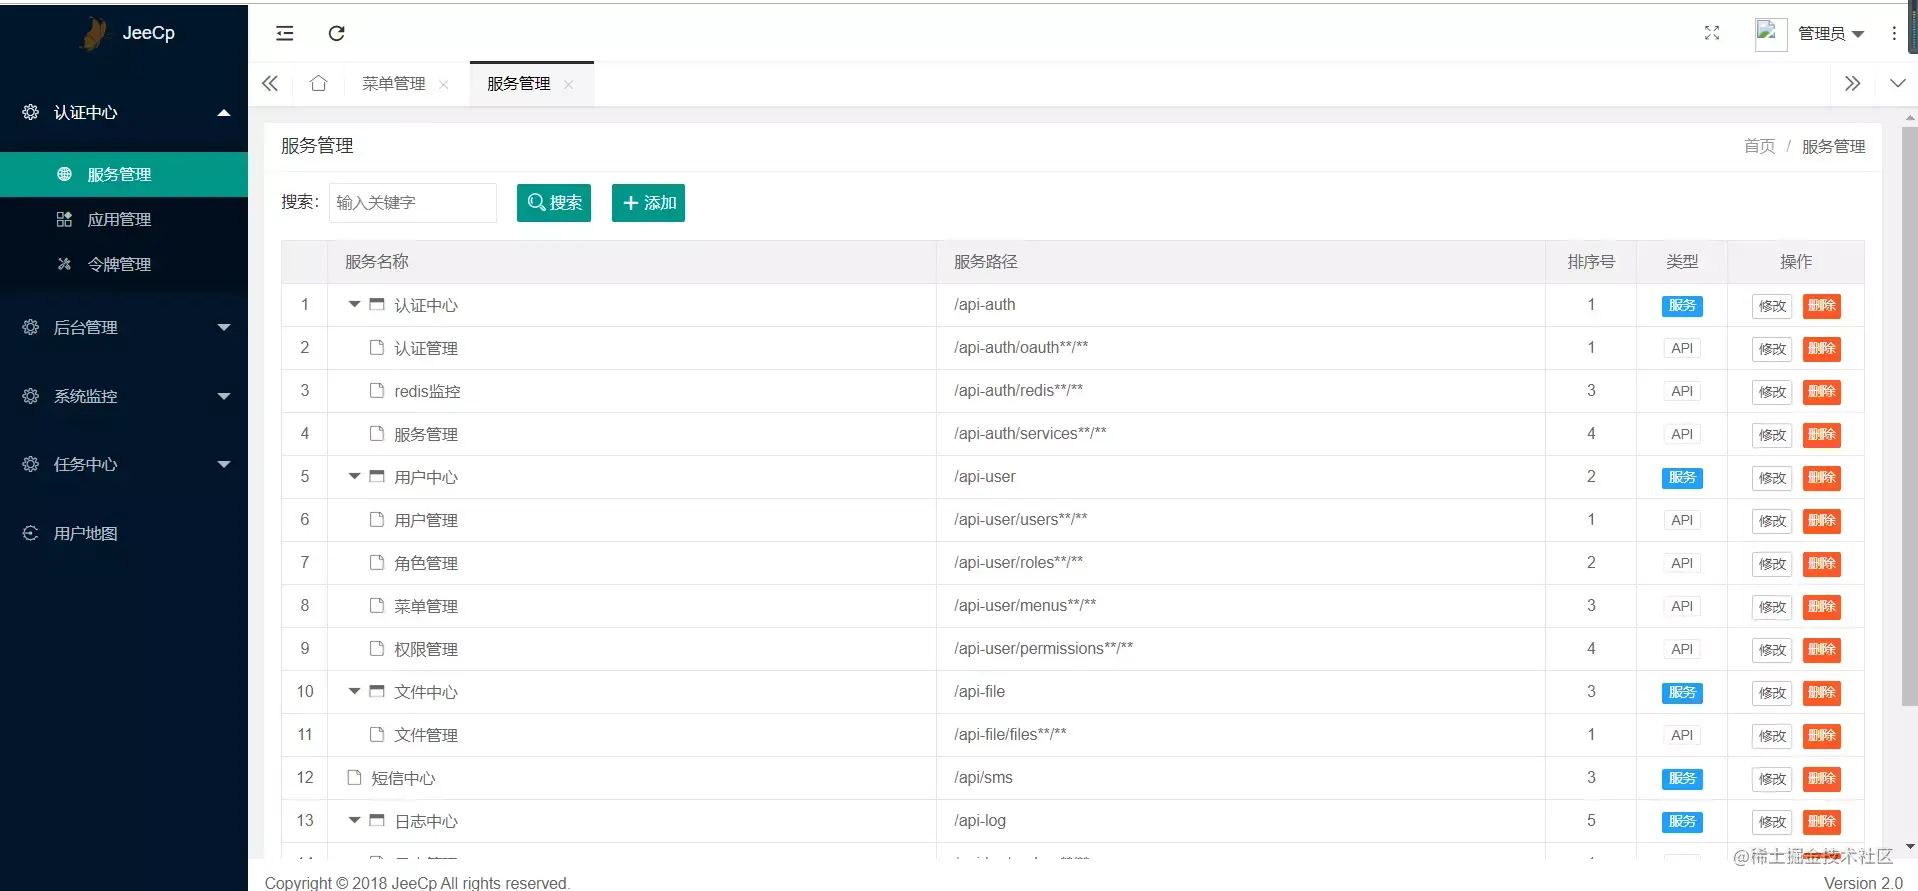The image size is (1918, 891).
Task: Click 删除 for the redis监控 row
Action: coord(1821,391)
